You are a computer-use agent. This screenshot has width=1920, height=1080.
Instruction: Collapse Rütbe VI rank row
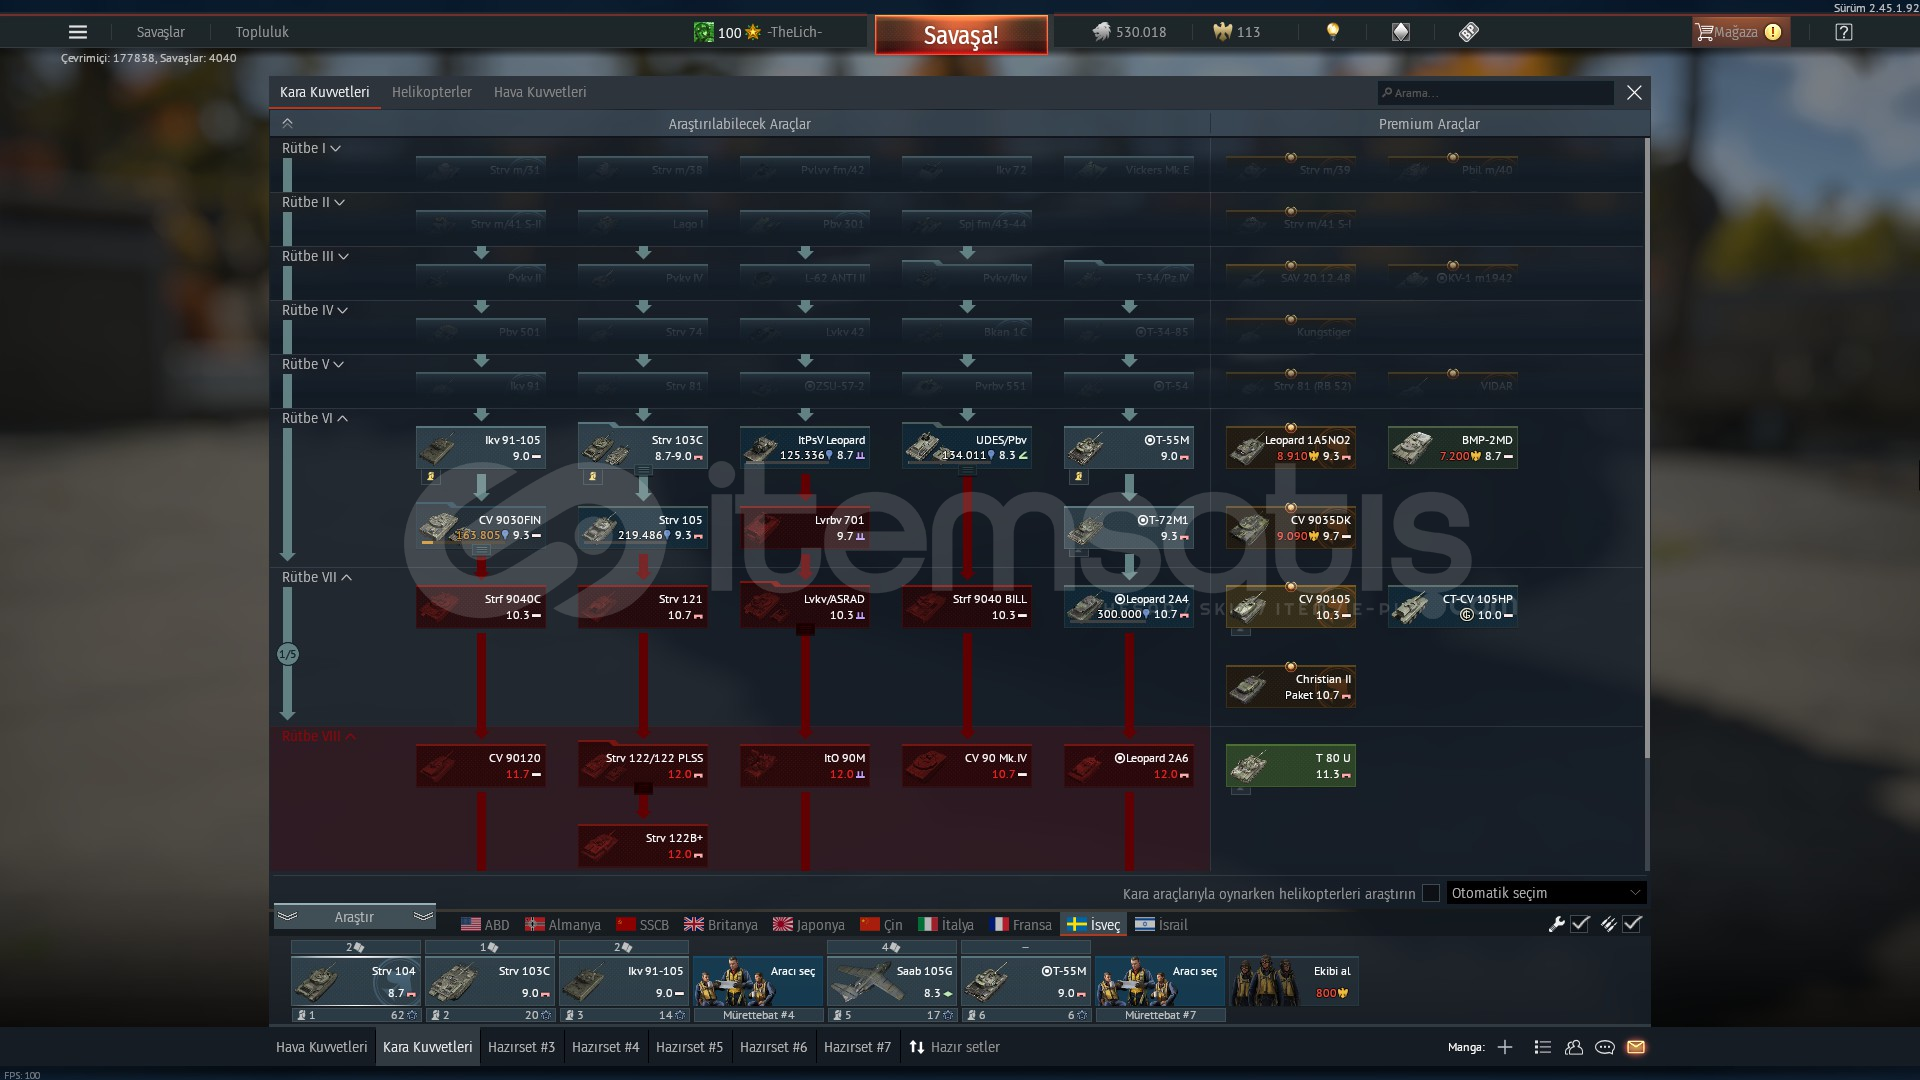[x=315, y=418]
